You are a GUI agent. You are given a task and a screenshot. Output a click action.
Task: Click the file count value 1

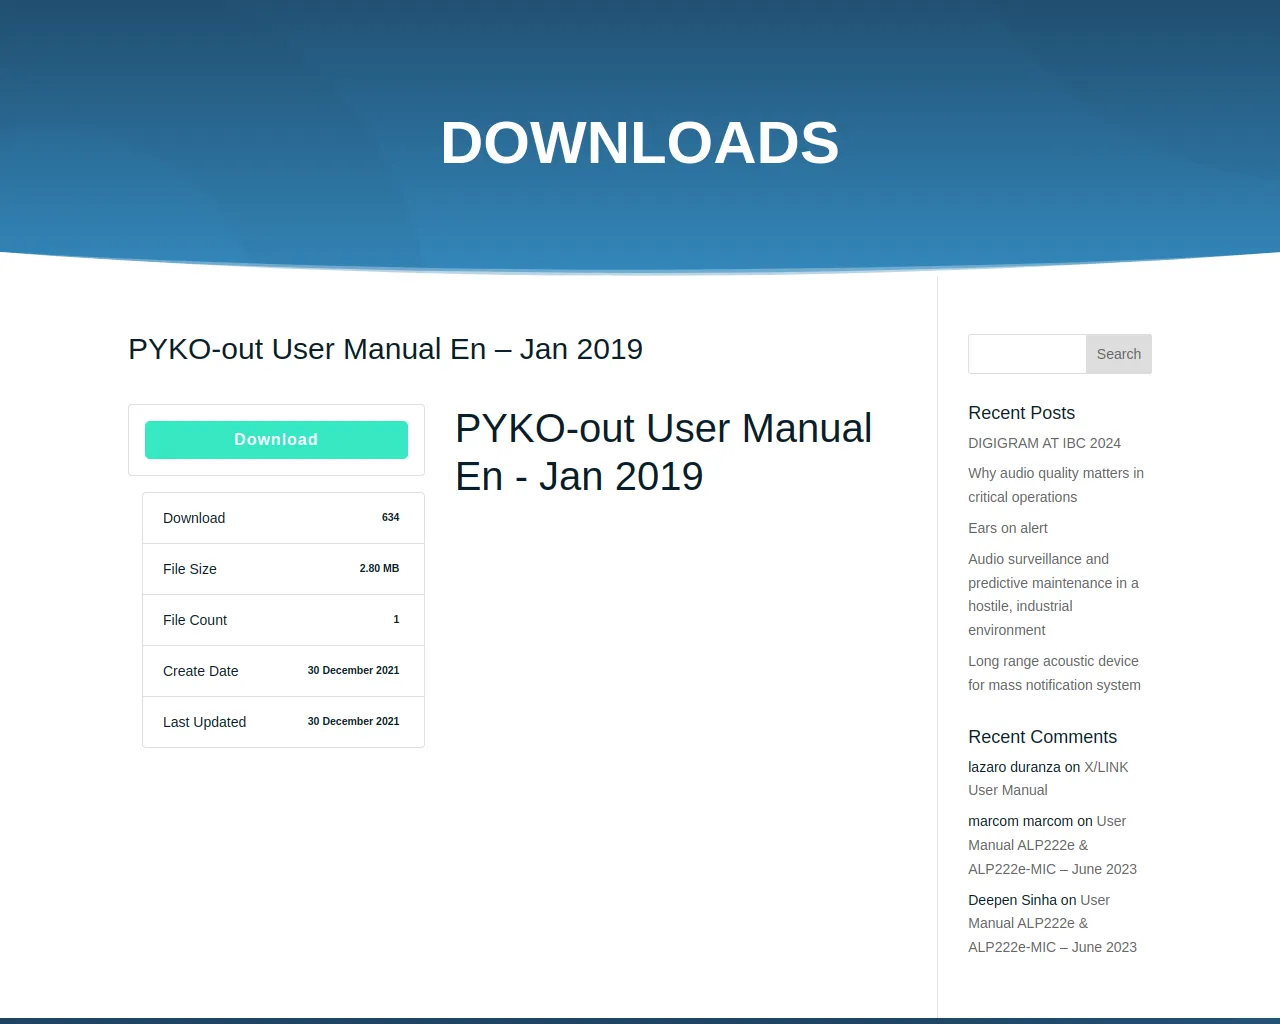tap(396, 620)
